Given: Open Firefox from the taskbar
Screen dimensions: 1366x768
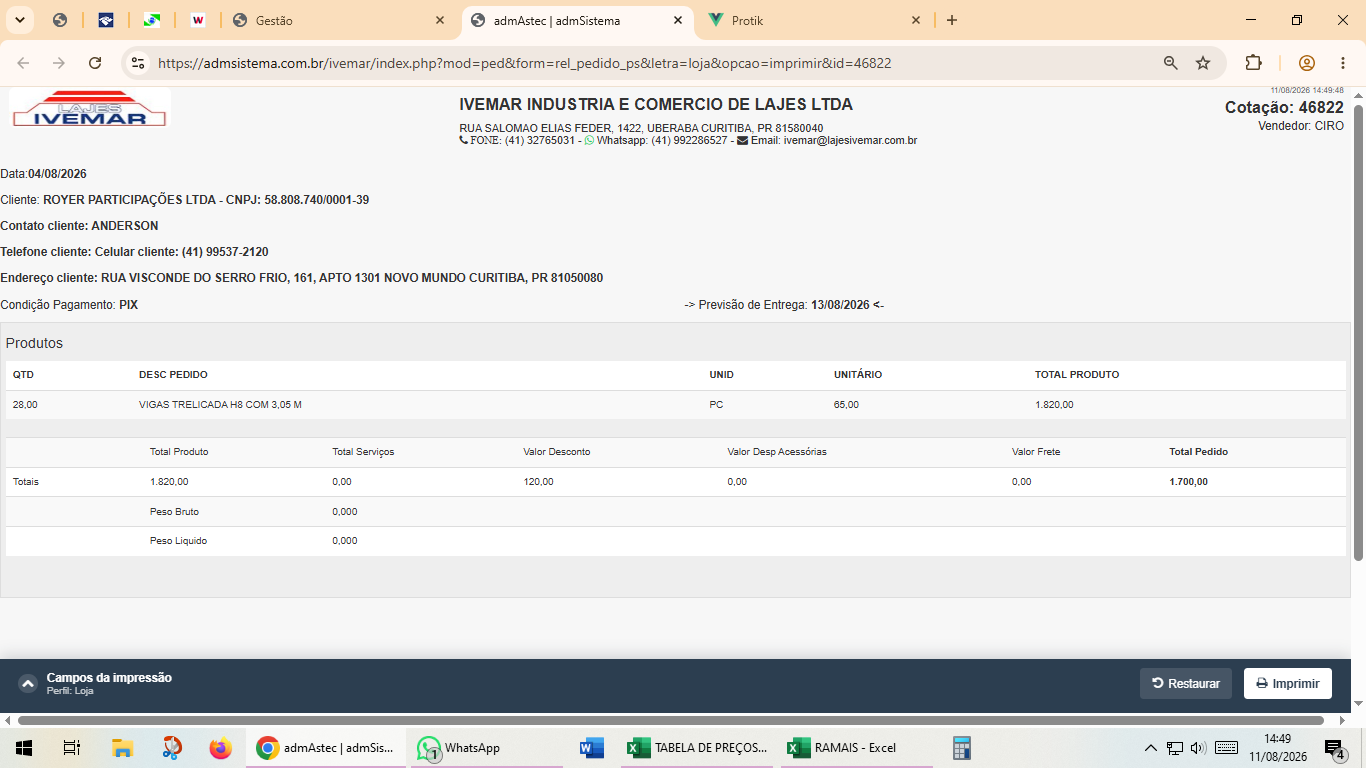Looking at the screenshot, I should point(220,747).
